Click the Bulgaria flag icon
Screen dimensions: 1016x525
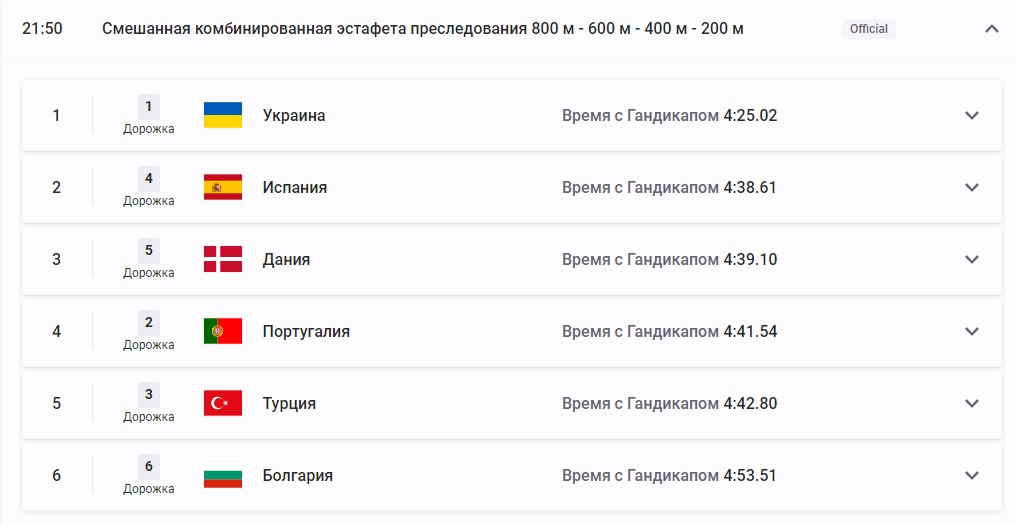coord(223,475)
